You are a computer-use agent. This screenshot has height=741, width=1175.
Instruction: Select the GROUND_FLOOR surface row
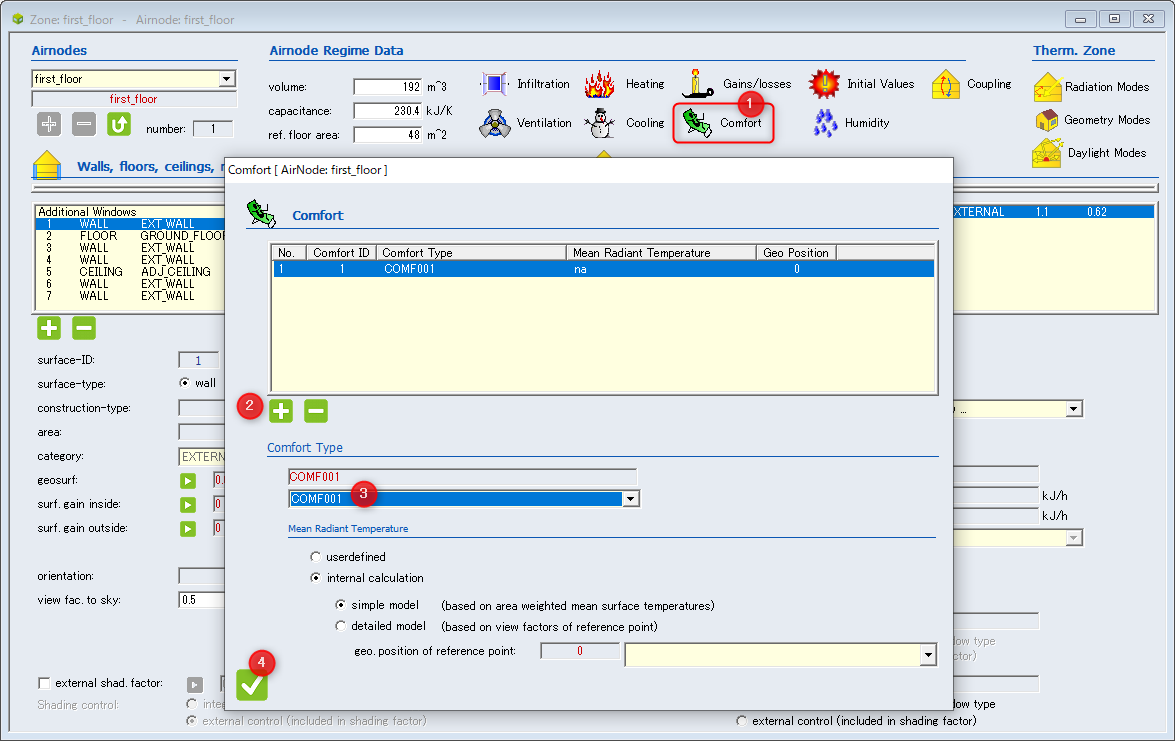pyautogui.click(x=131, y=236)
